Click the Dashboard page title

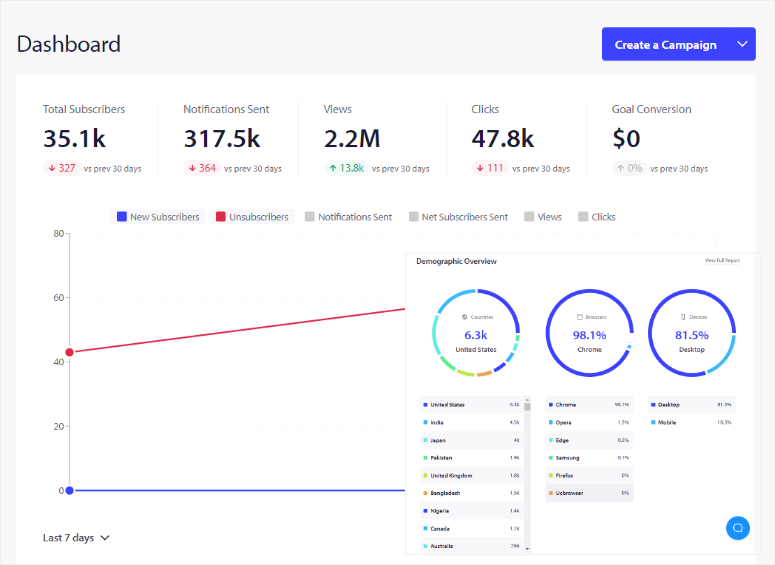(x=69, y=44)
